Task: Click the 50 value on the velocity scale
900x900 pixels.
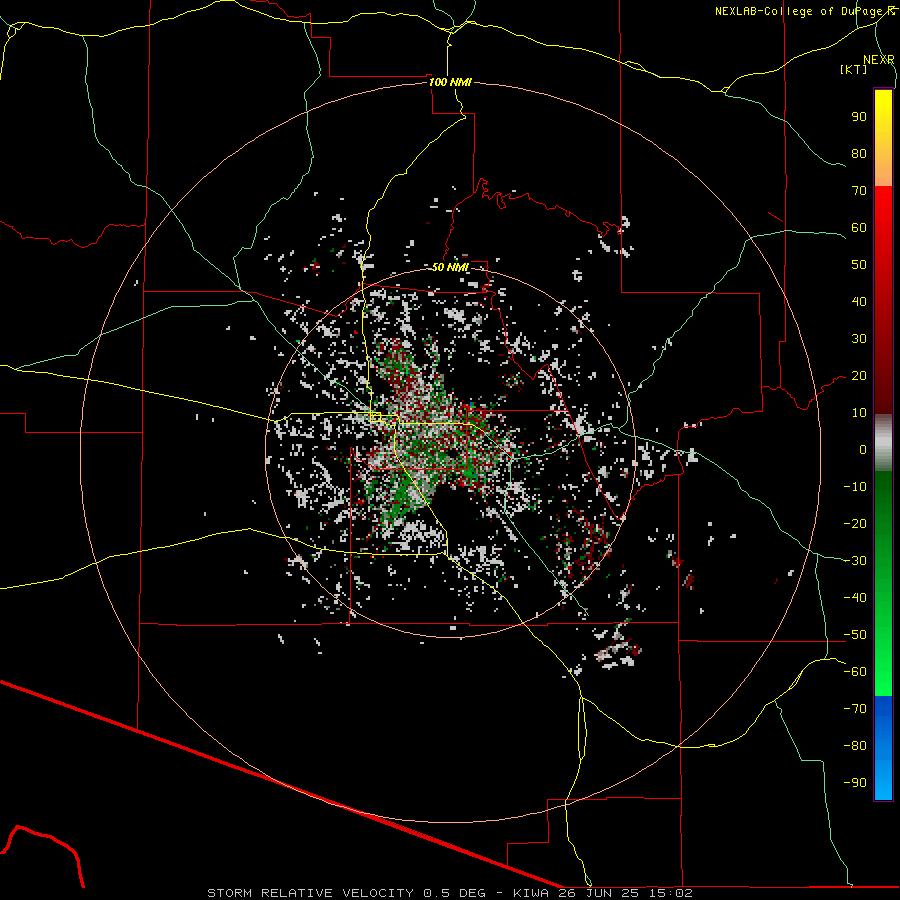Action: 859,265
